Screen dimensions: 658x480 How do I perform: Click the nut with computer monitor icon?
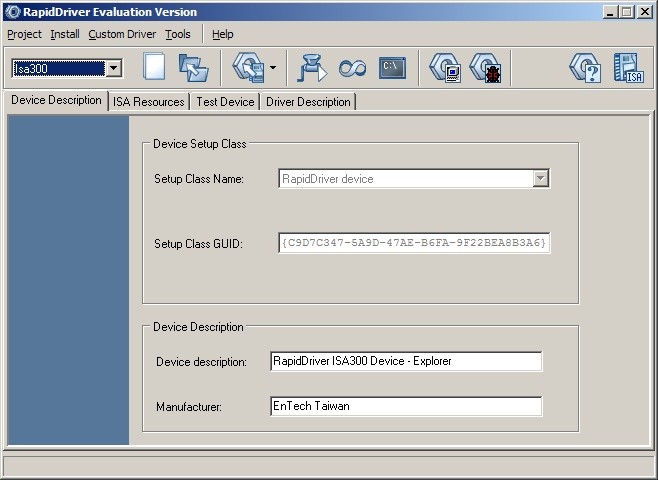coord(445,67)
